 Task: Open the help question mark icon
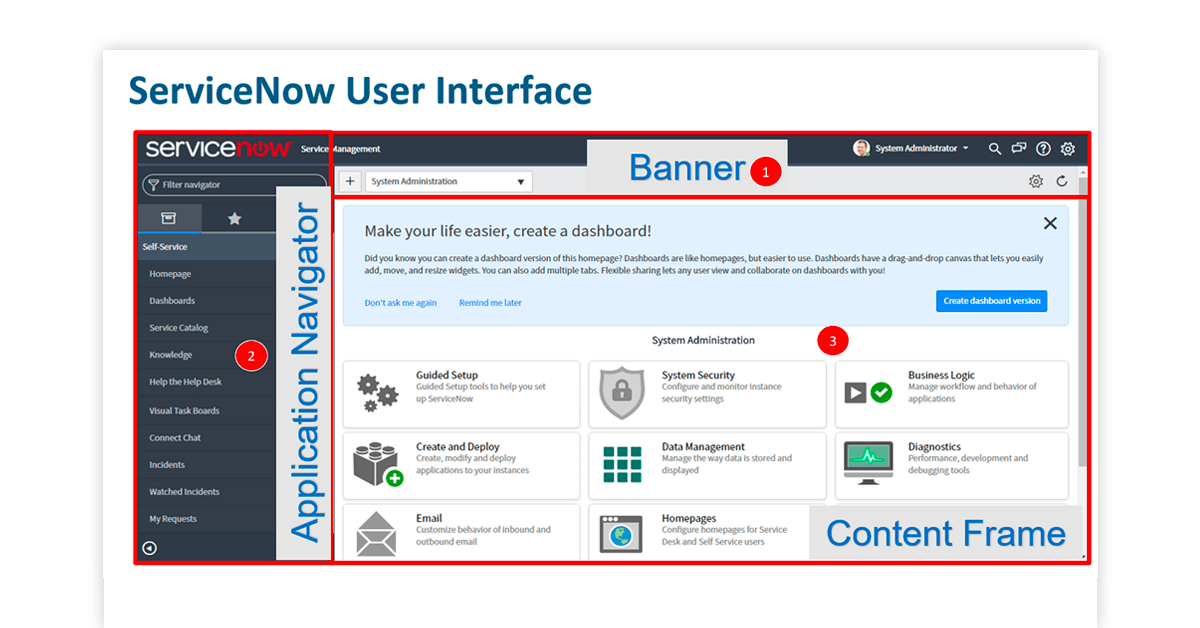1043,149
